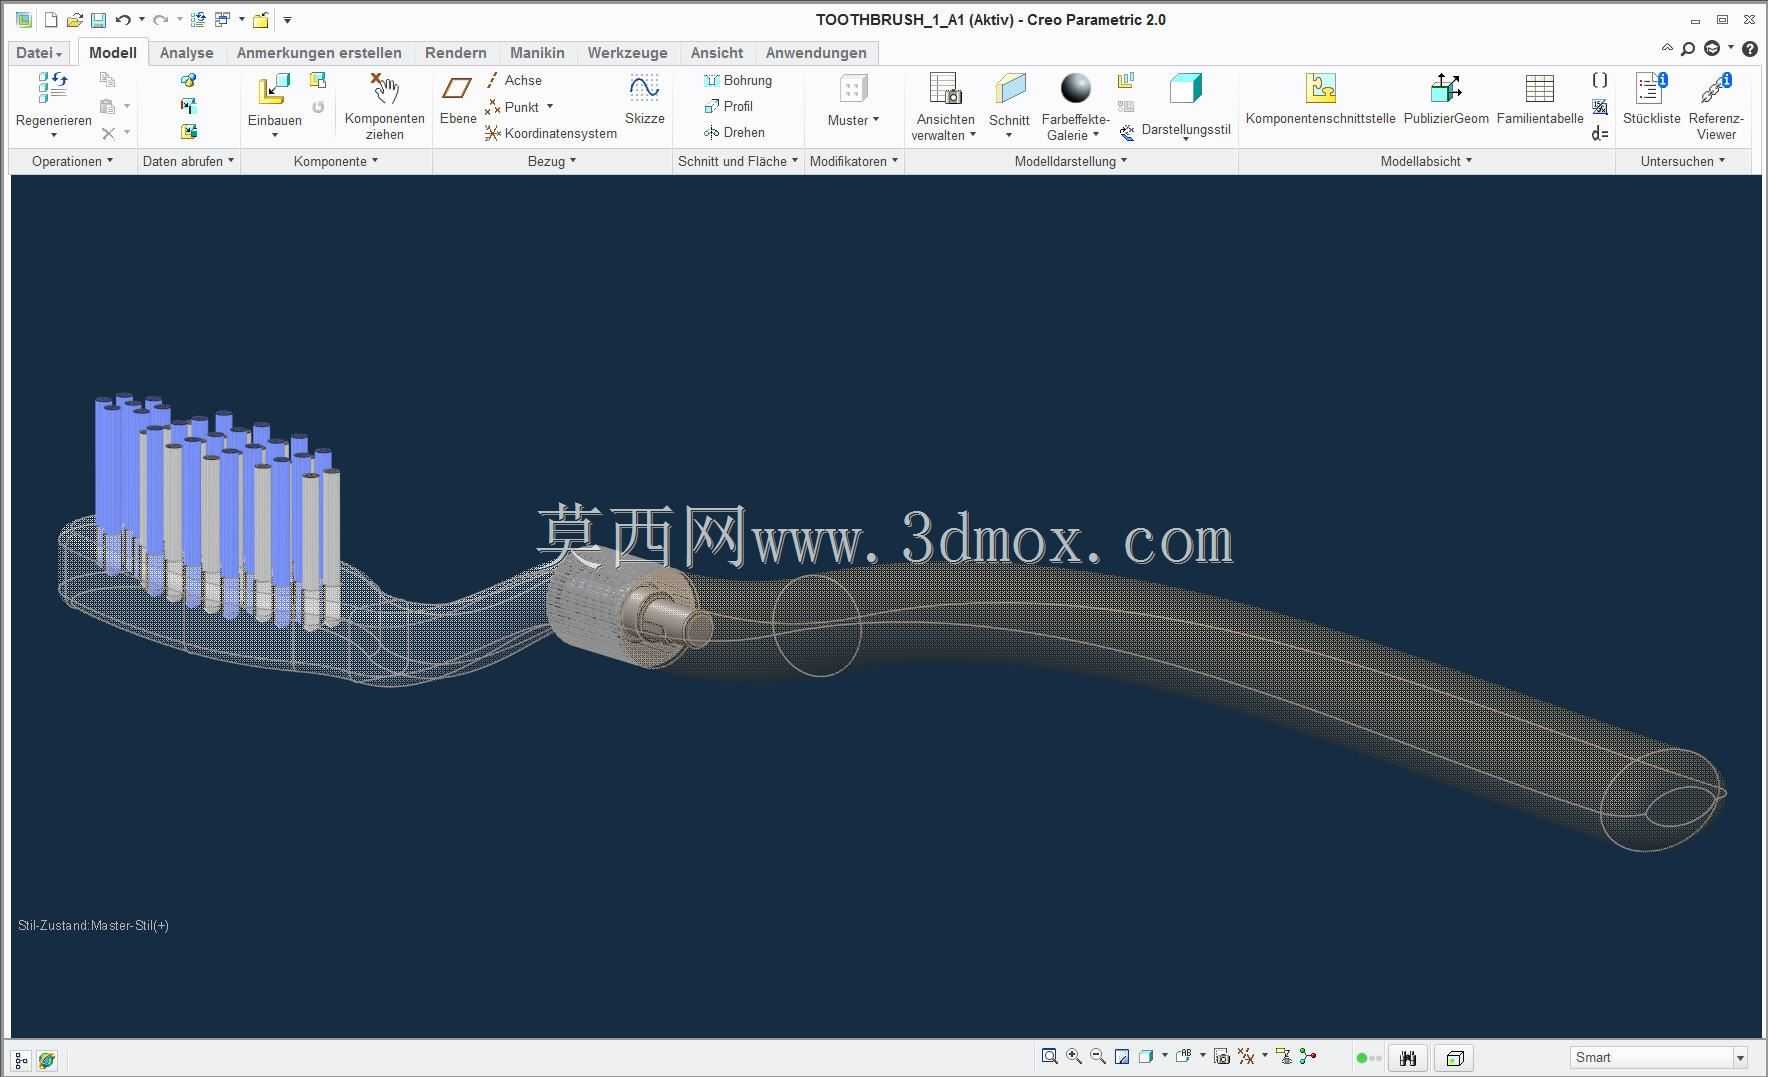Click the Muster pattern button

pos(853,100)
